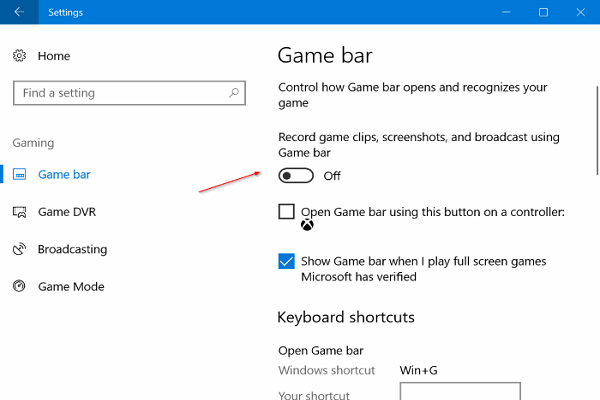The height and width of the screenshot is (400, 600).
Task: Click the back arrow in title bar
Action: [19, 12]
